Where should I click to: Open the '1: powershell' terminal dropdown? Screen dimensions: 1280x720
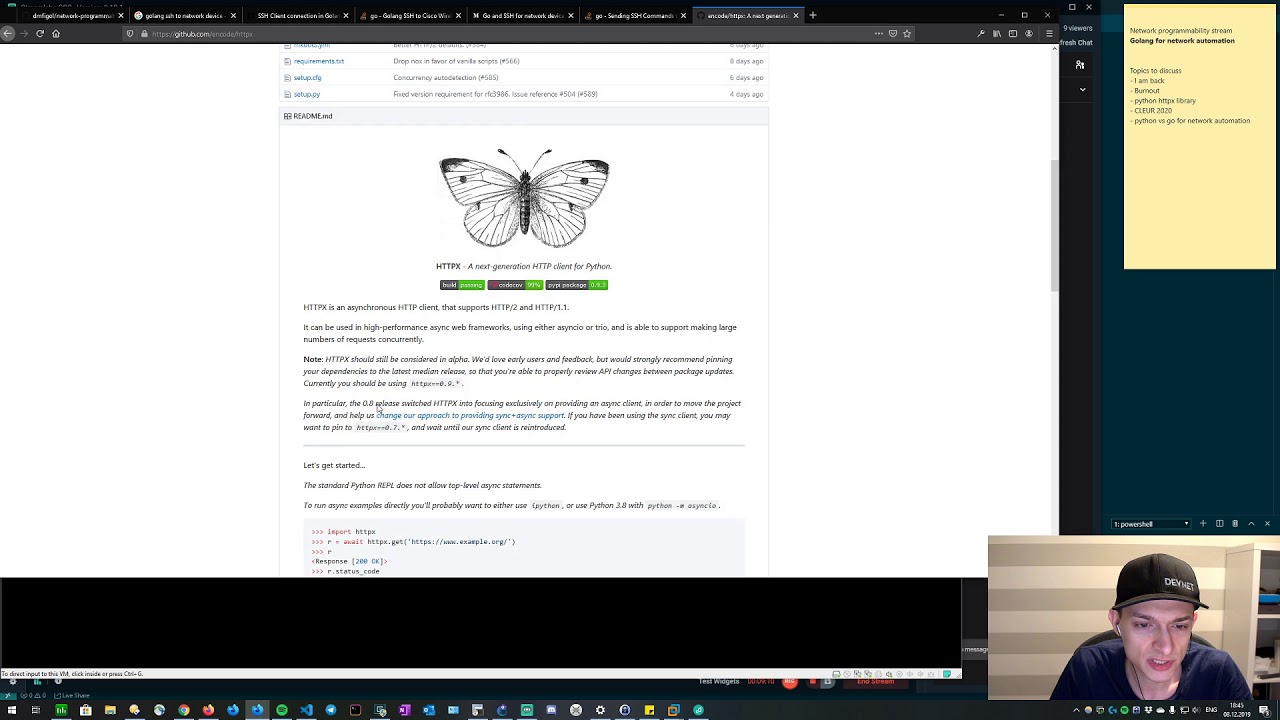(x=1151, y=524)
